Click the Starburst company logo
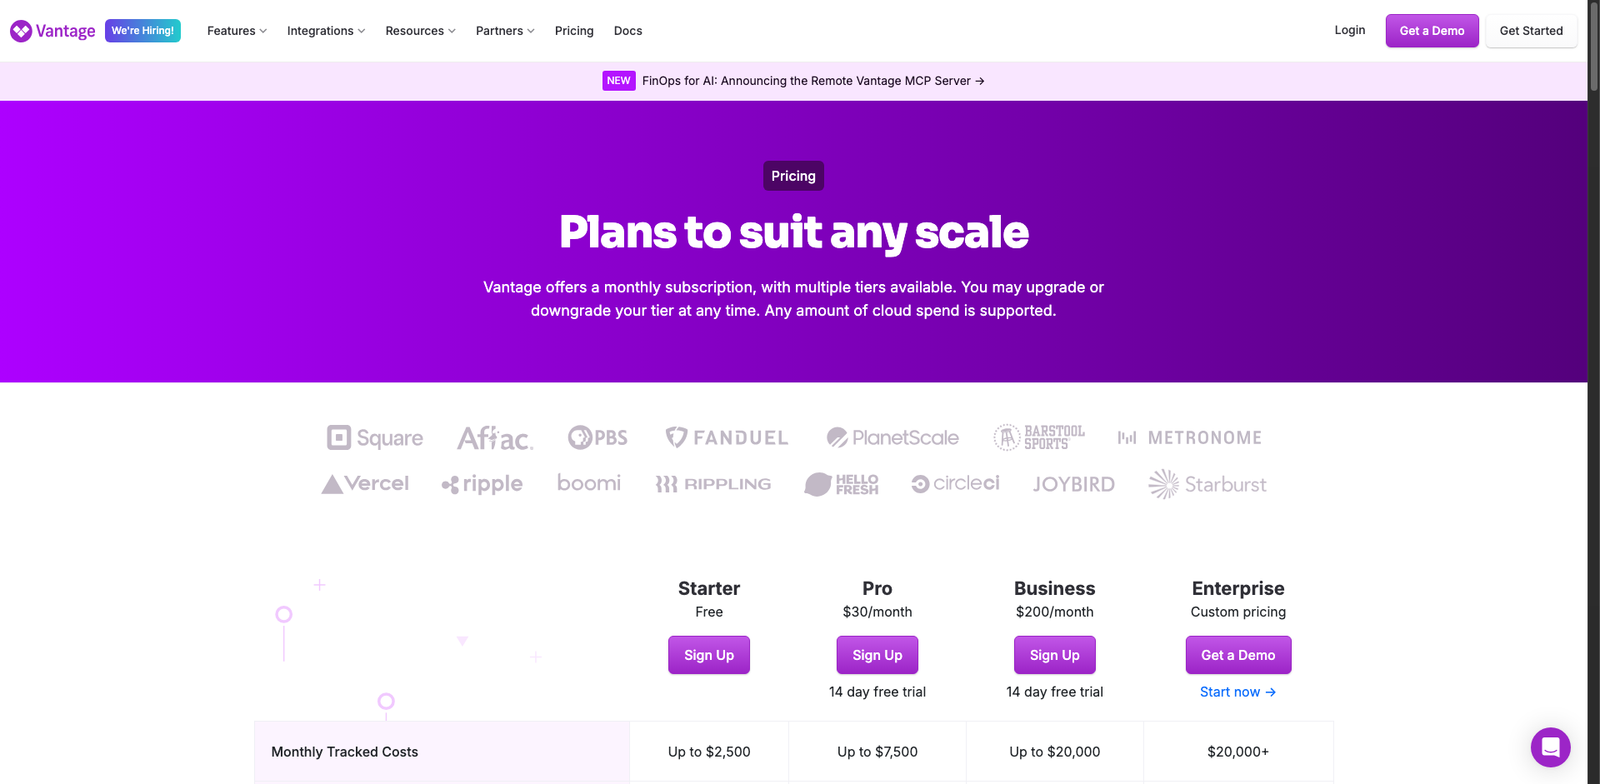 tap(1207, 484)
